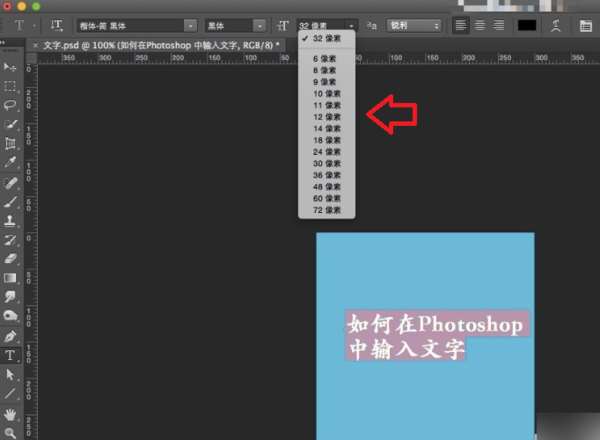Select the Quick Selection tool
Image resolution: width=600 pixels, height=440 pixels.
click(10, 124)
